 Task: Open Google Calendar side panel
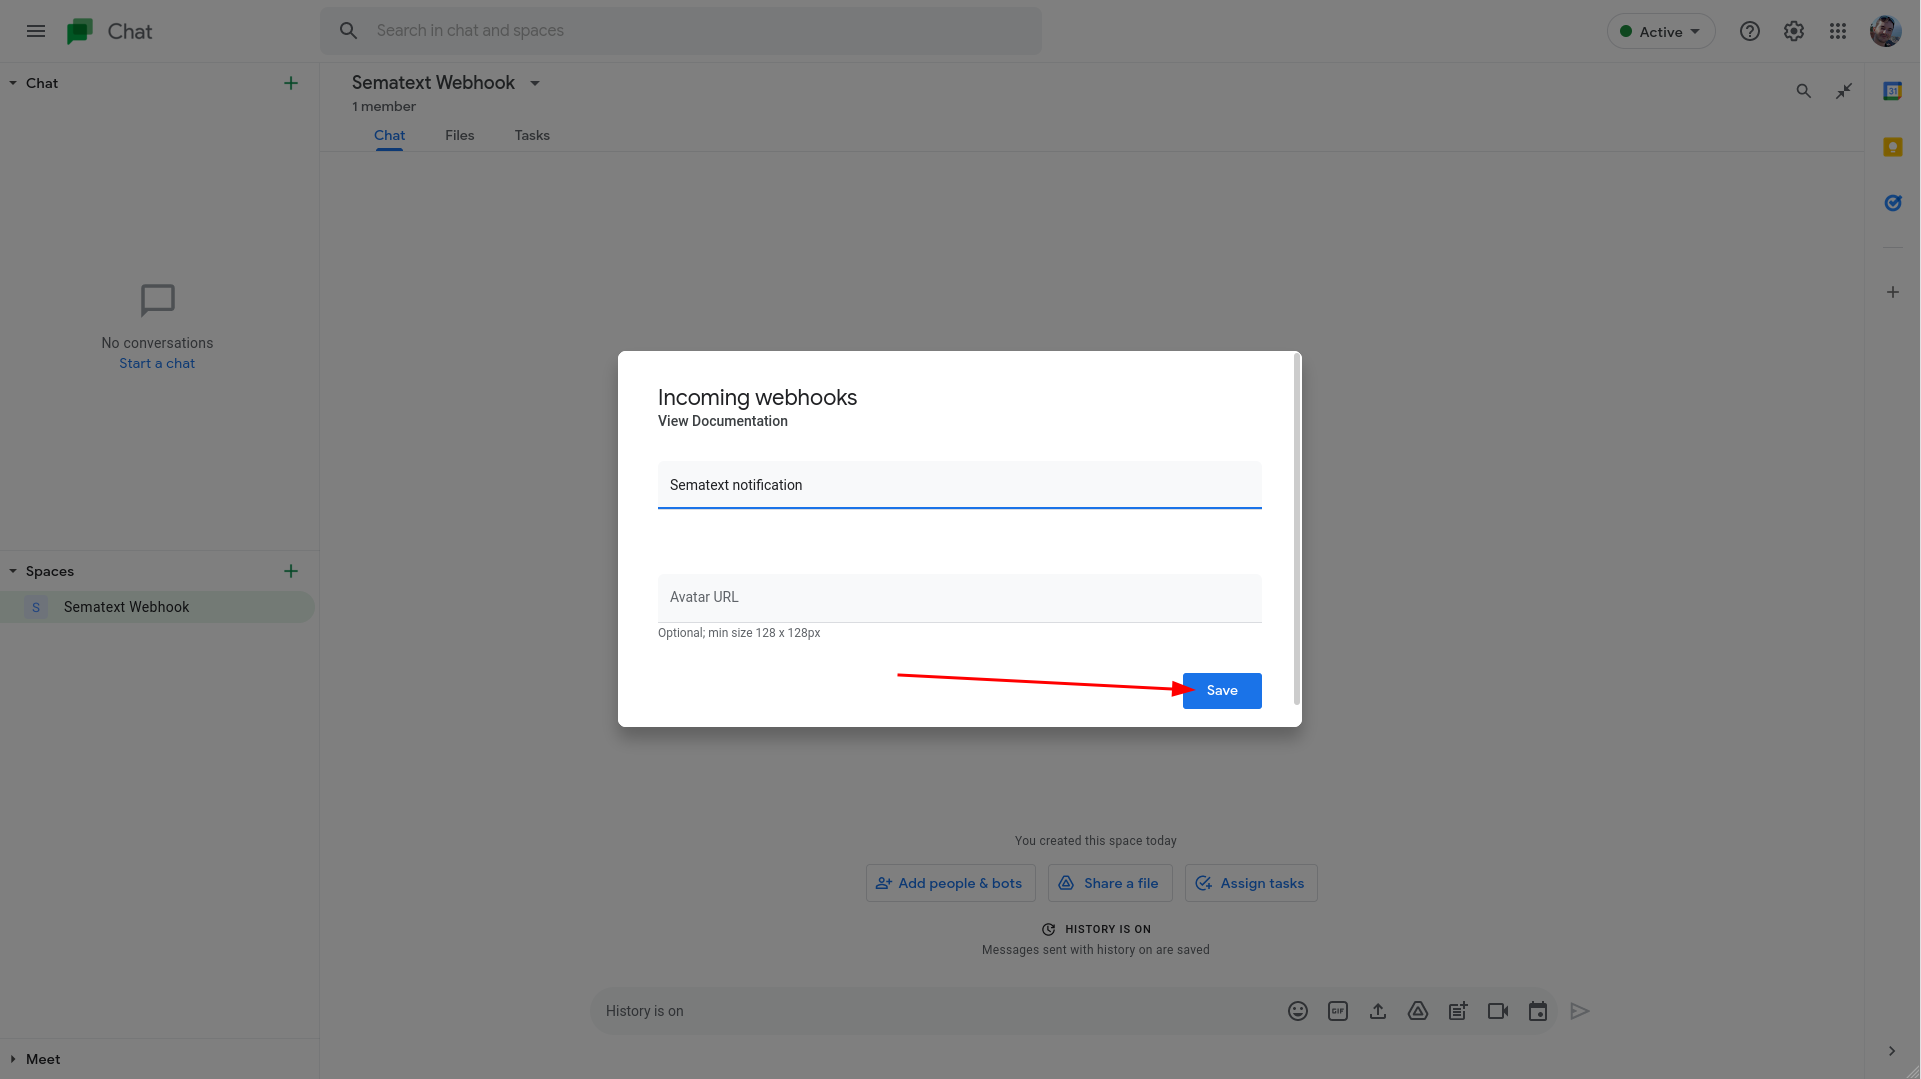coord(1892,91)
